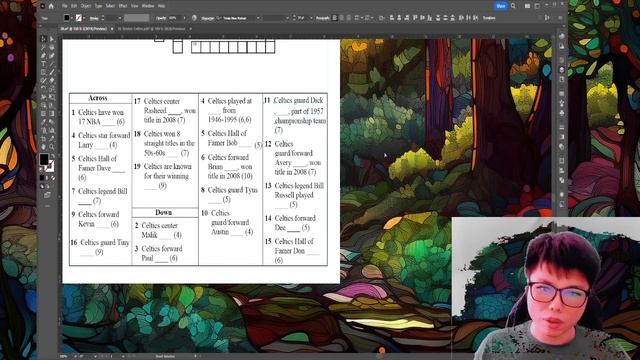Click the font name input field
Viewport: 640px width, 360px height.
click(x=239, y=18)
